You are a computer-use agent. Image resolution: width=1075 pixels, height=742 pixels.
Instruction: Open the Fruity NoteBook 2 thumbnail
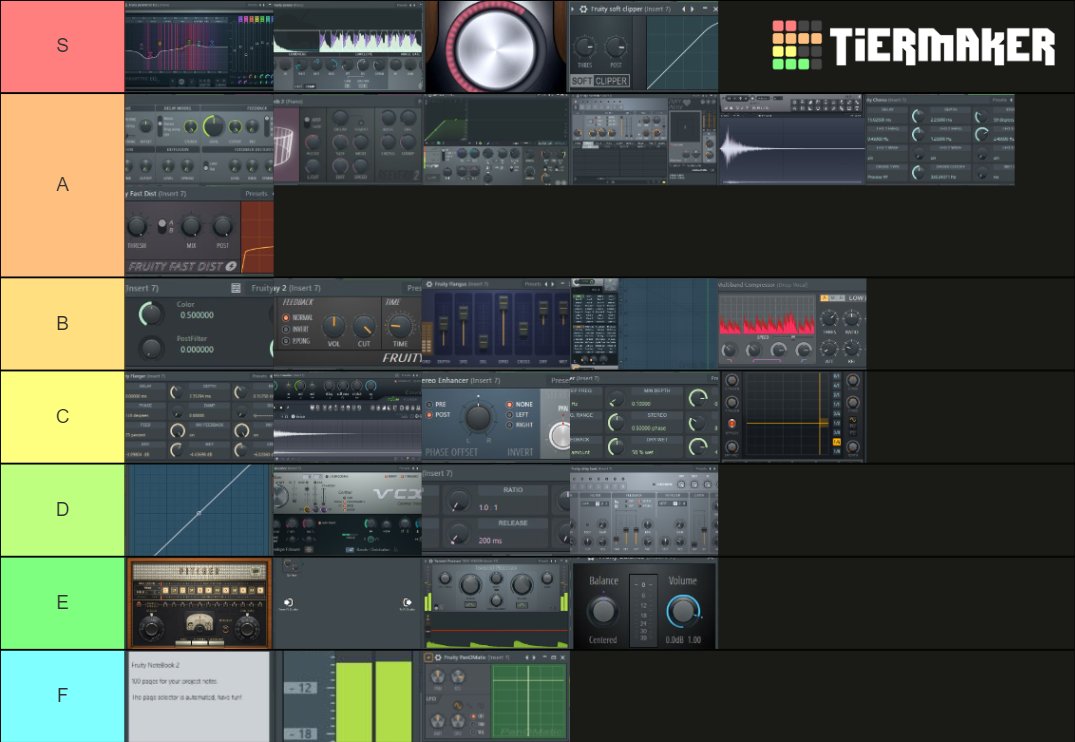198,695
